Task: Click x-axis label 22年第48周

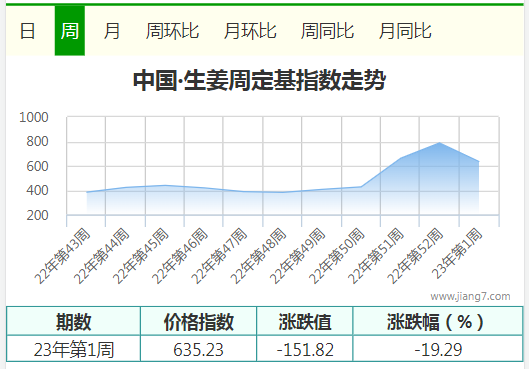Action: coord(258,256)
